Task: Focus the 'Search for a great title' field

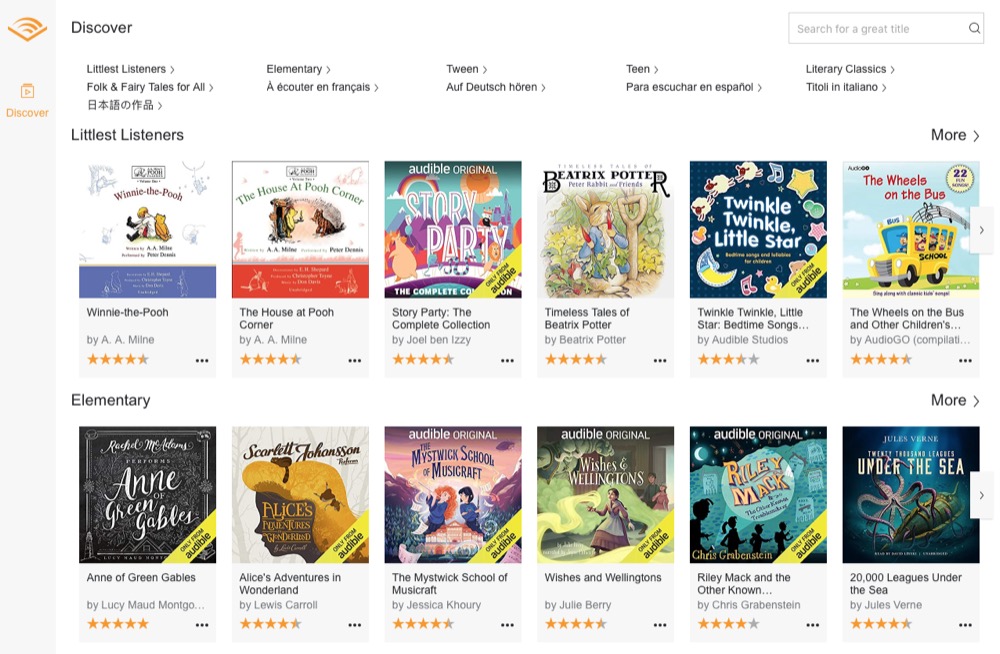Action: point(875,29)
